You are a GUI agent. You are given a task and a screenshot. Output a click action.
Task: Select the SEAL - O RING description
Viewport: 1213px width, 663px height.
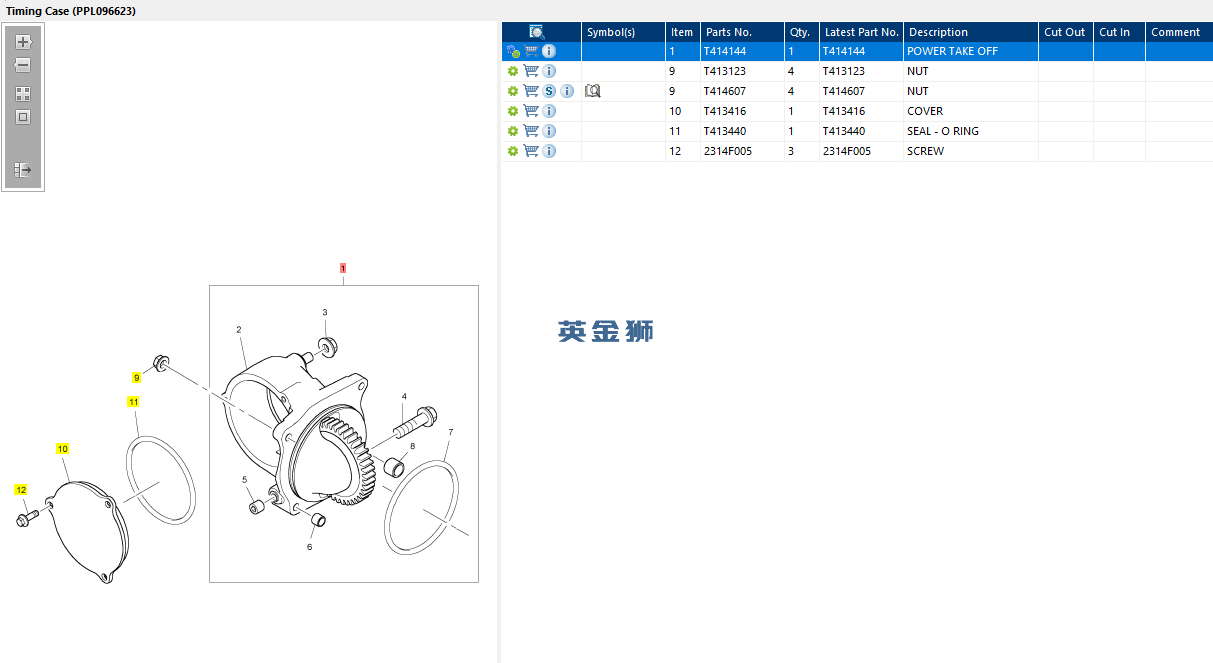[x=943, y=131]
